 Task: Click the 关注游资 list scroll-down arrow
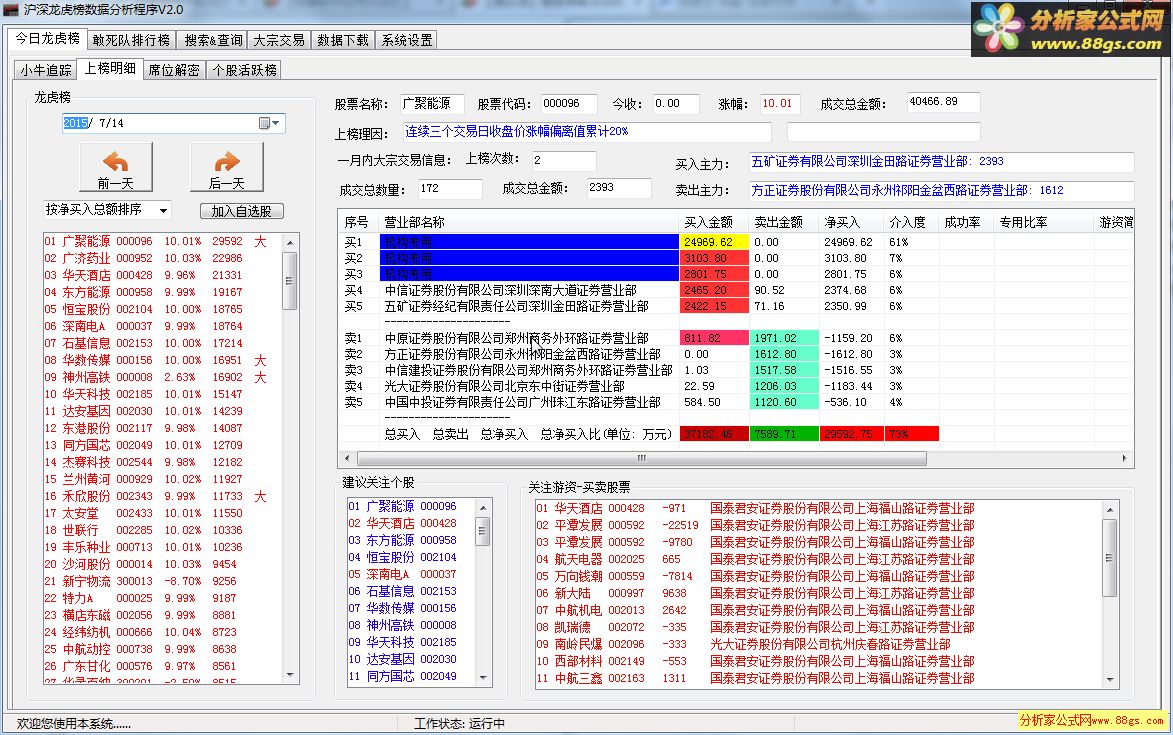pos(1109,680)
